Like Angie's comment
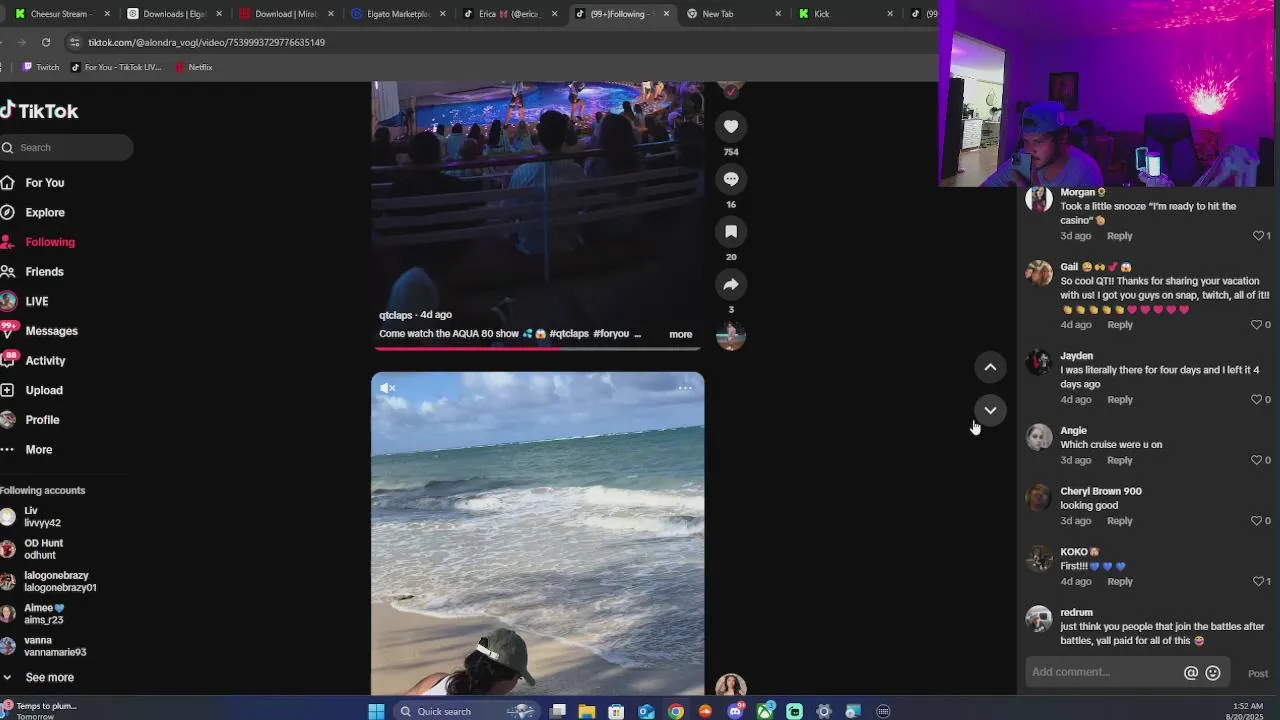 [x=1257, y=460]
